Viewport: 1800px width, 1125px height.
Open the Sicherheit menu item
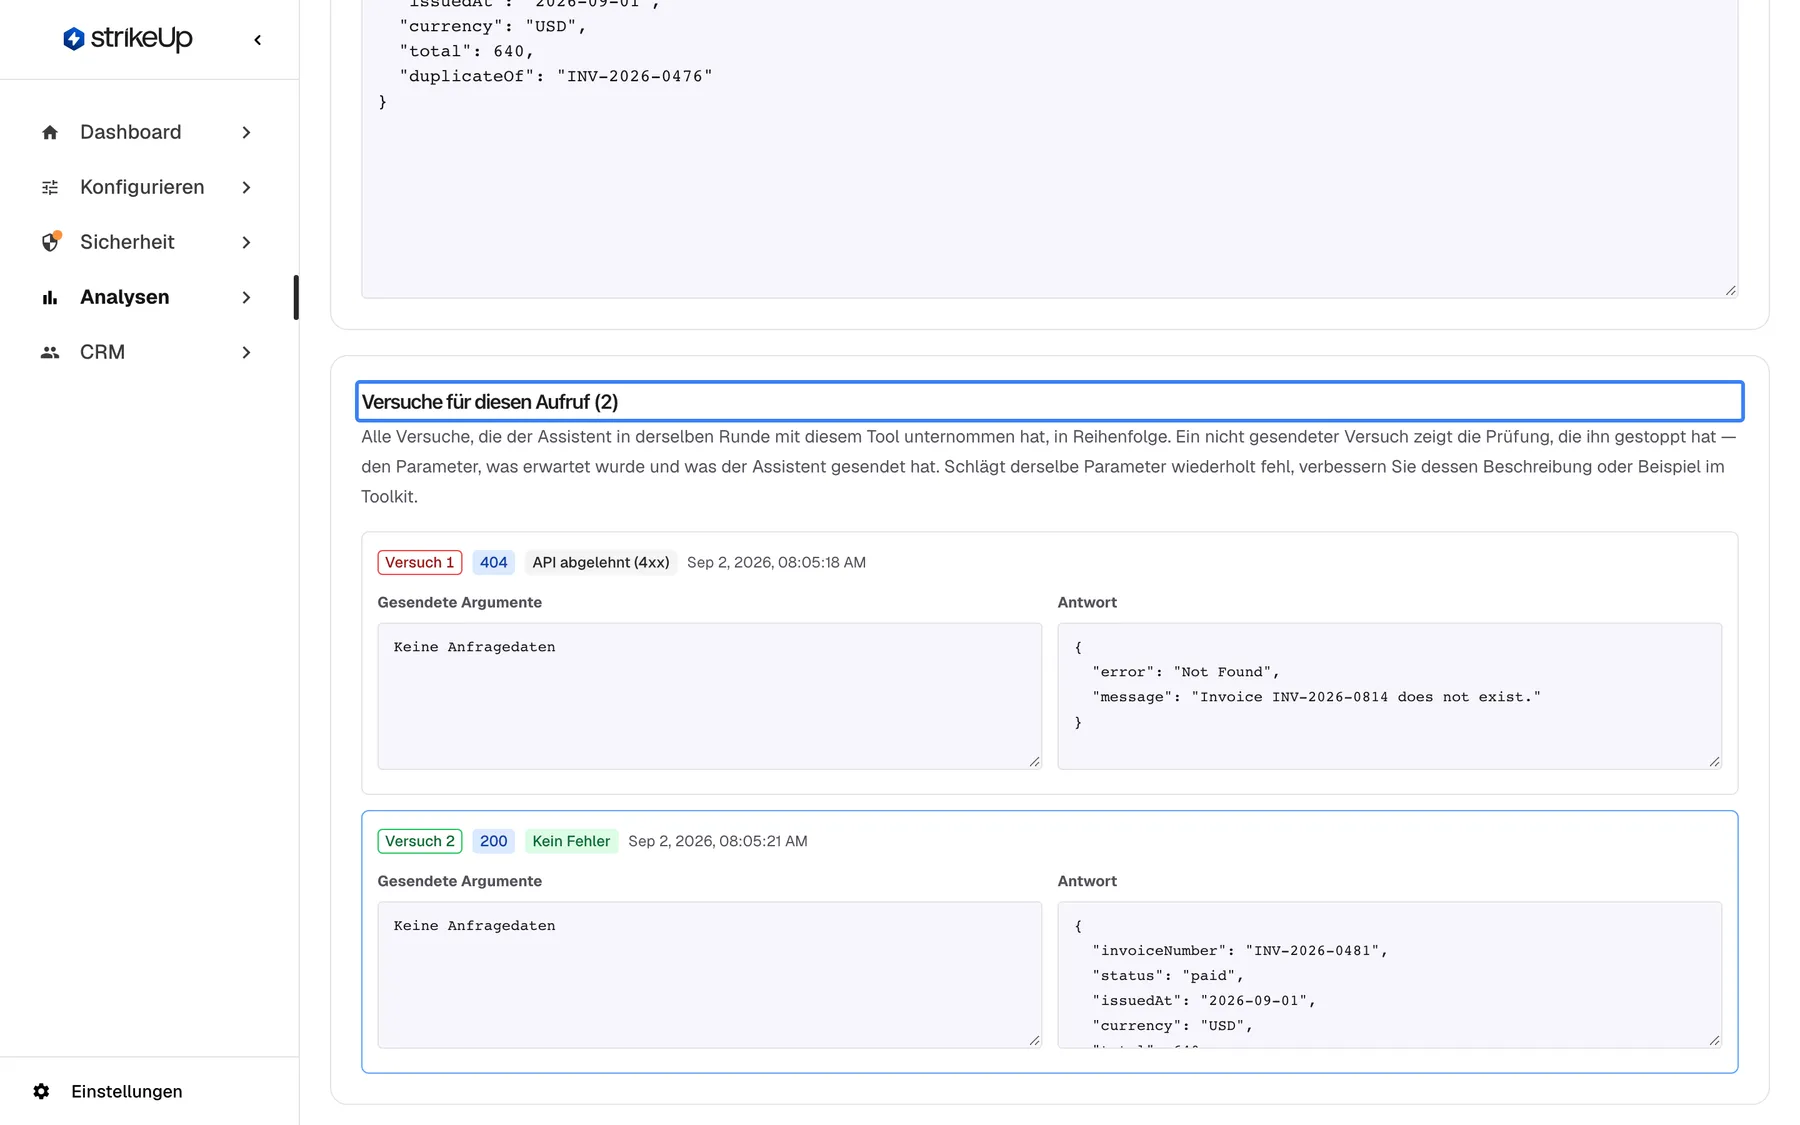pos(147,242)
